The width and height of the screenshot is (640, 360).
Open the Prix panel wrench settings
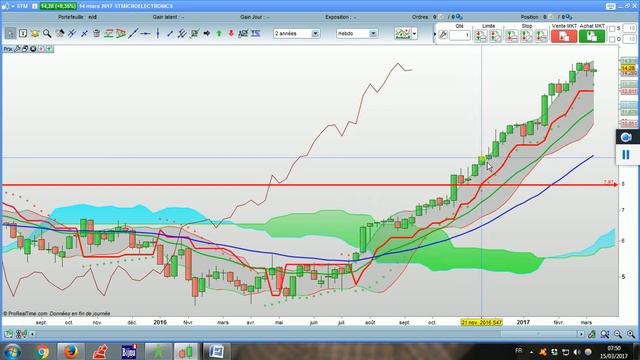click(x=17, y=49)
